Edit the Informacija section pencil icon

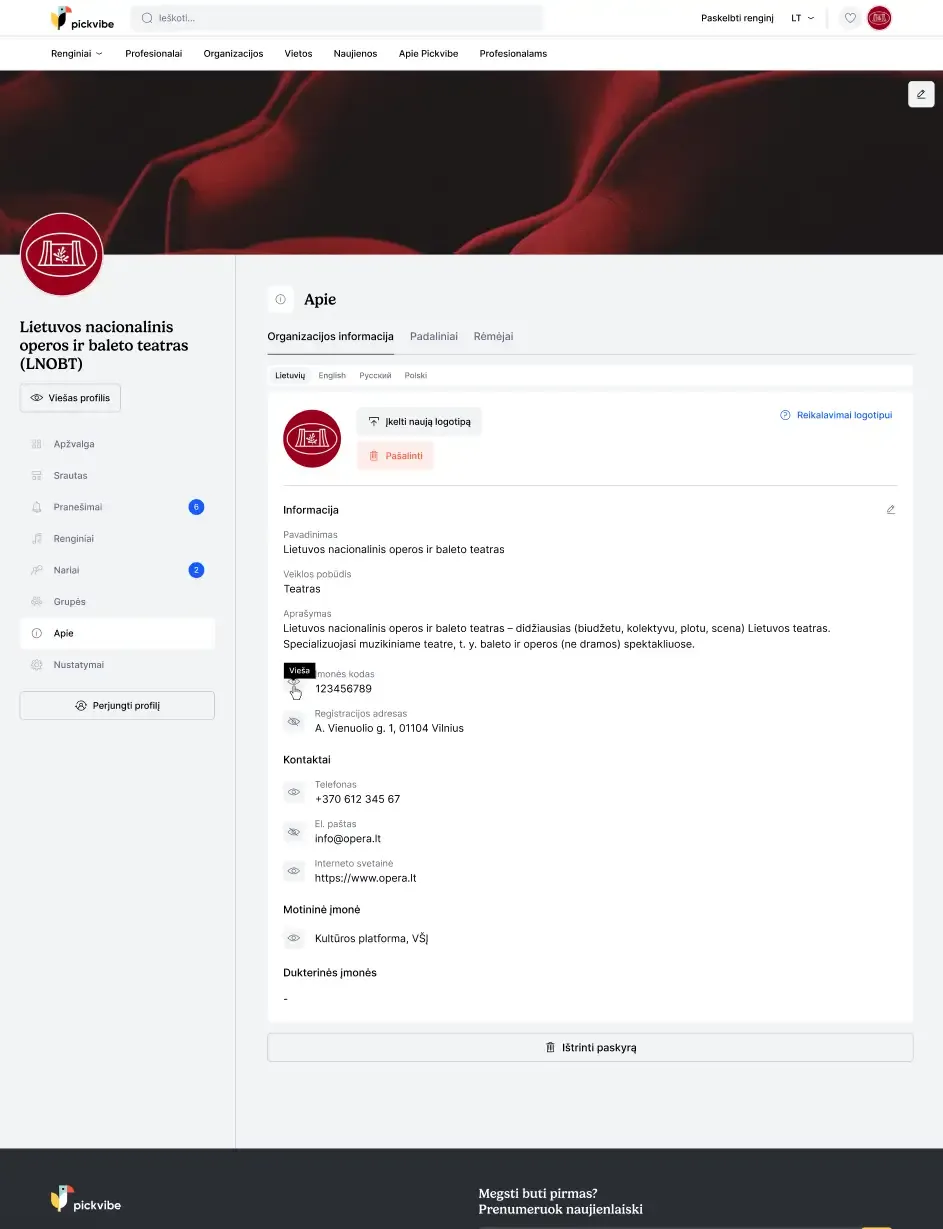891,510
